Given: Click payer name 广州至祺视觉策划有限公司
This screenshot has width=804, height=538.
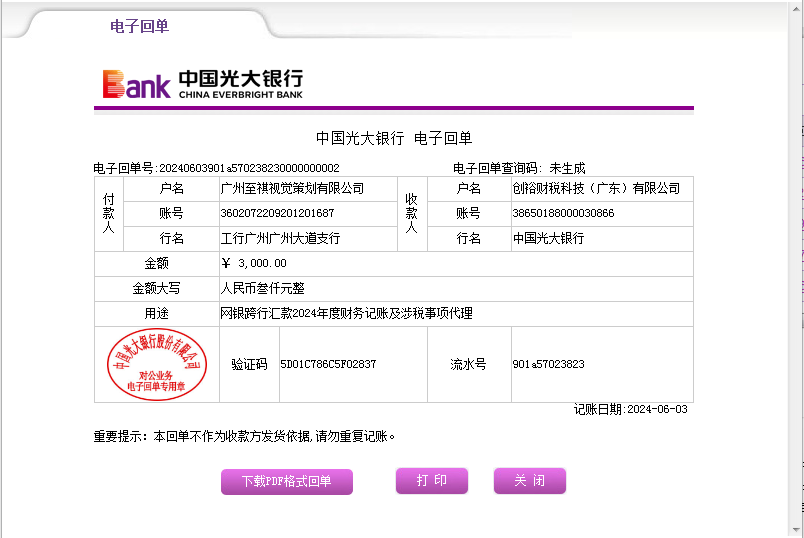Looking at the screenshot, I should click(292, 188).
